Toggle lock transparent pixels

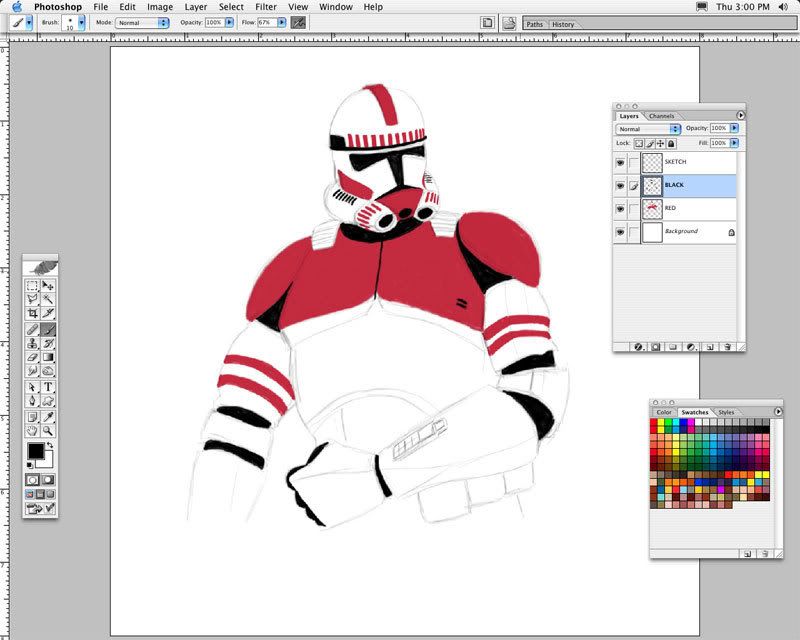[x=639, y=143]
